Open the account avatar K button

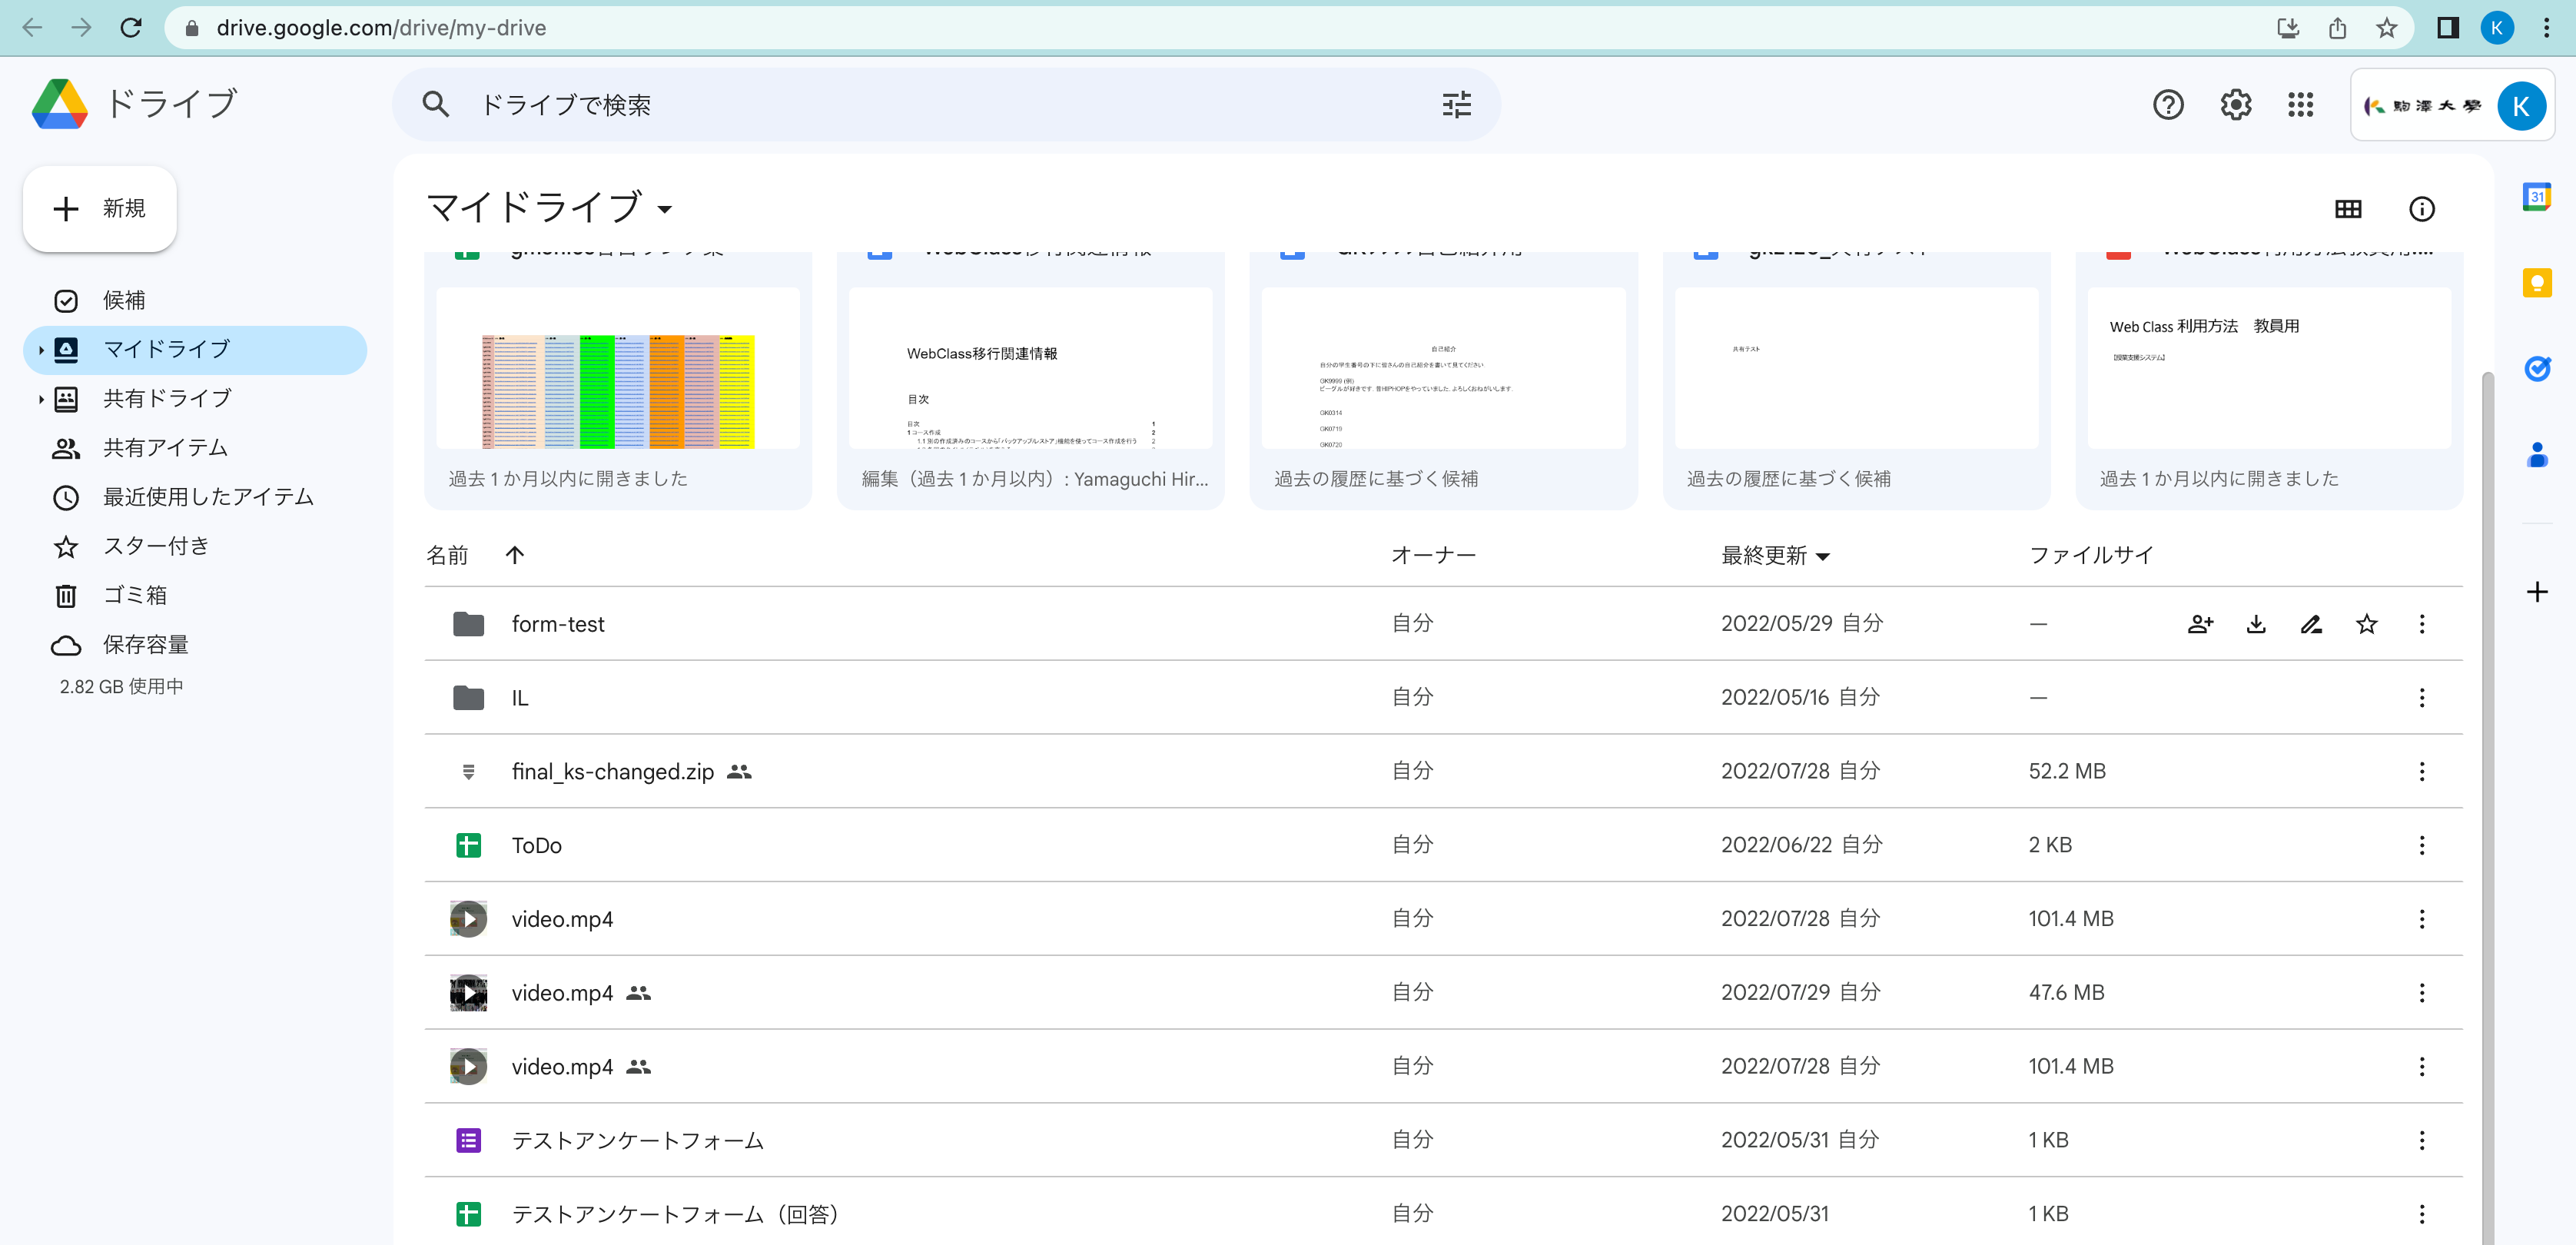click(2519, 106)
